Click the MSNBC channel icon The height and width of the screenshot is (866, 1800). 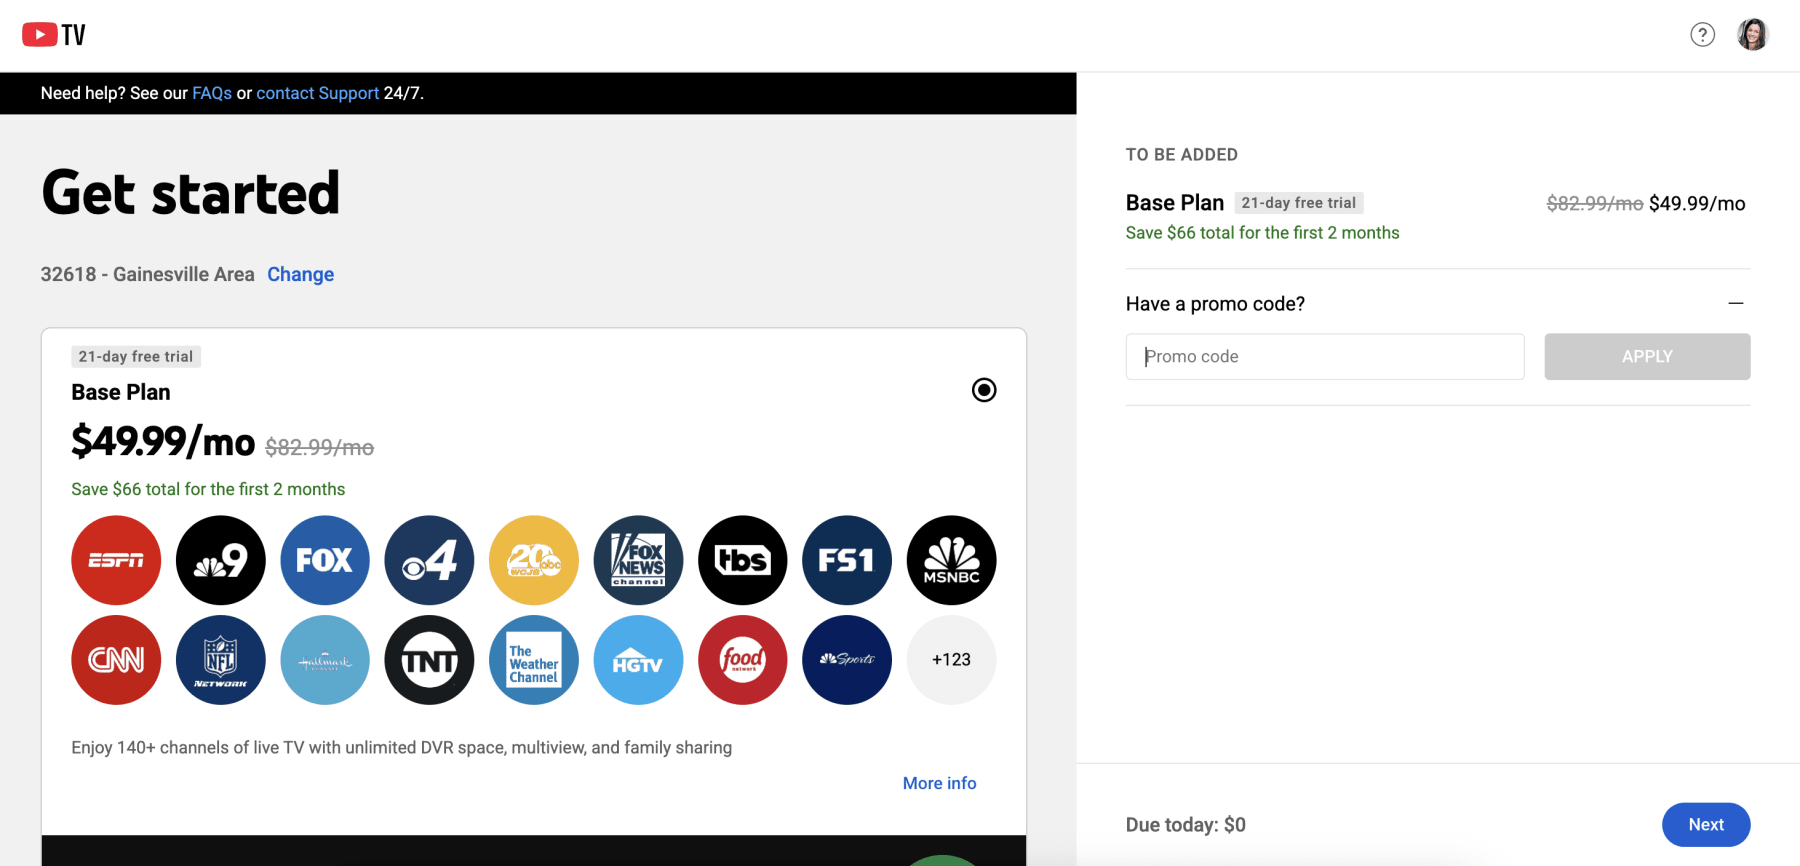pos(951,560)
